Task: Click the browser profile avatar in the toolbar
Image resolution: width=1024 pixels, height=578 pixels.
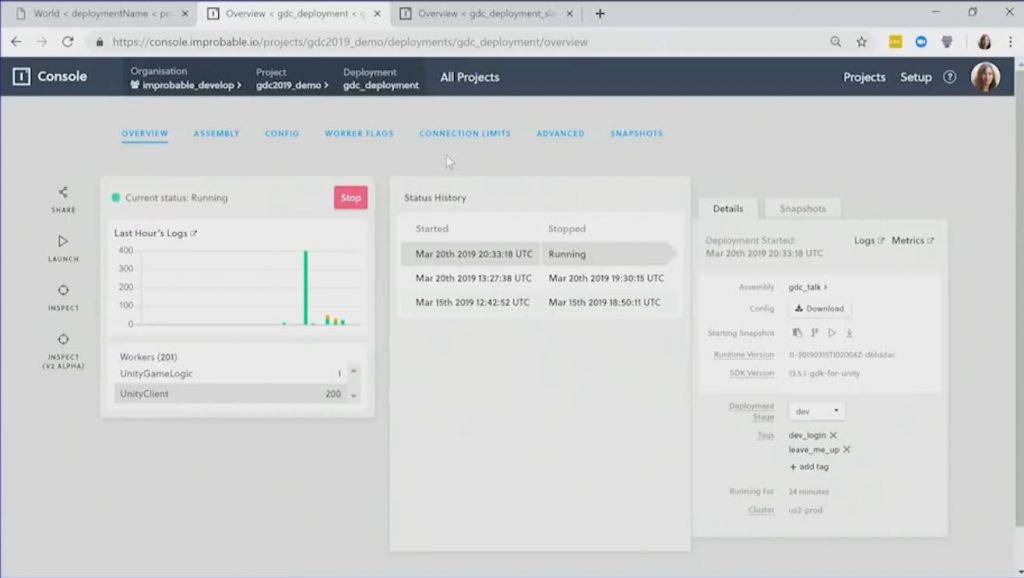Action: pos(984,42)
